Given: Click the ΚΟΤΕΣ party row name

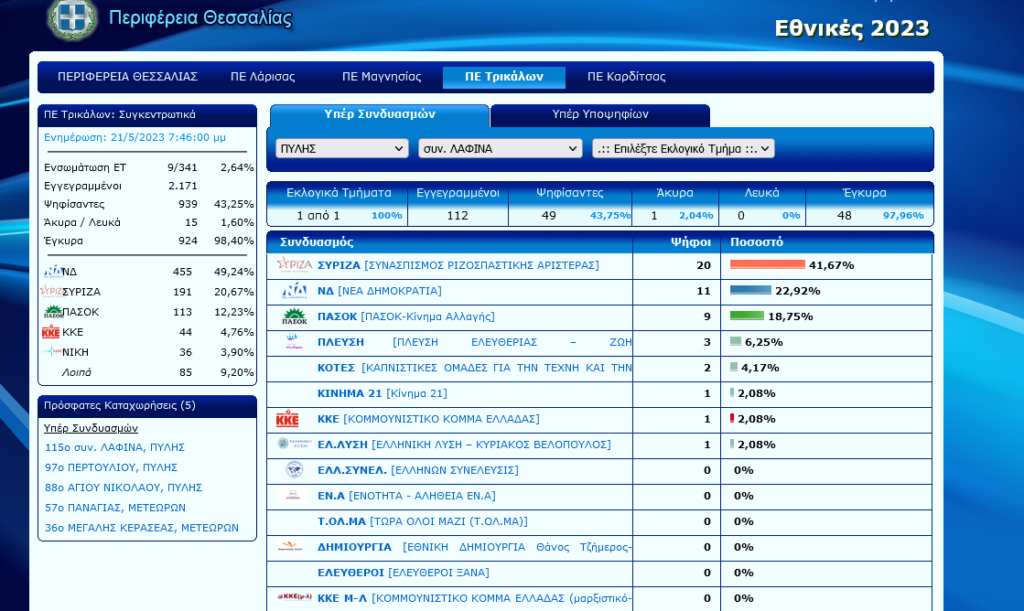Looking at the screenshot, I should [x=474, y=368].
